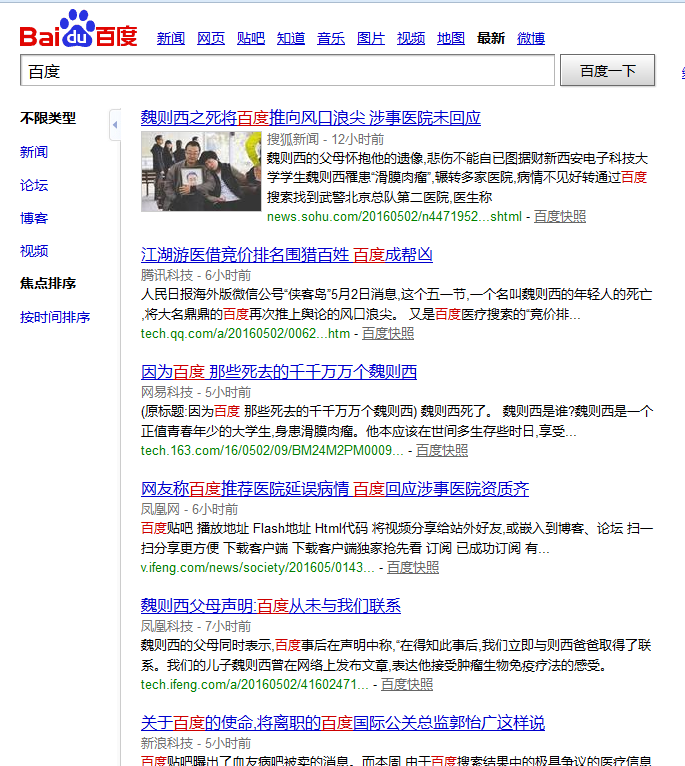This screenshot has height=766, width=685.
Task: Open the 新闻 tab in top navigation
Action: click(x=171, y=38)
